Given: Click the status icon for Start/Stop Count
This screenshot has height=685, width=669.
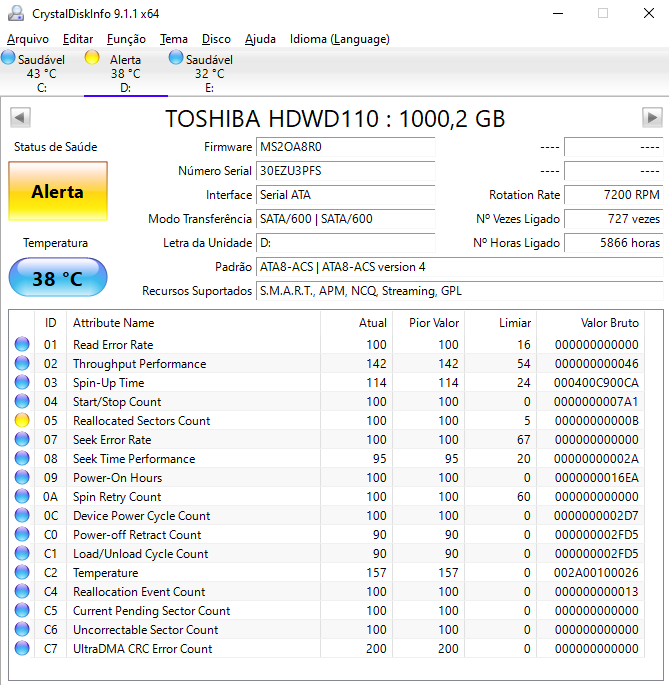Looking at the screenshot, I should pos(22,401).
